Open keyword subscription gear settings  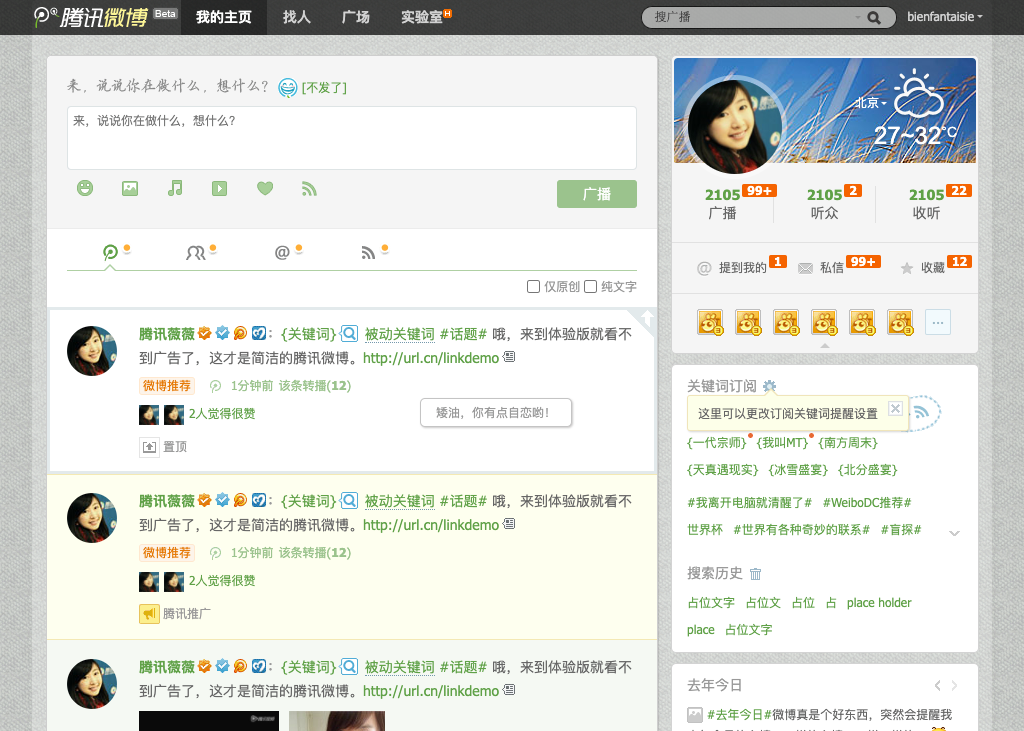769,386
